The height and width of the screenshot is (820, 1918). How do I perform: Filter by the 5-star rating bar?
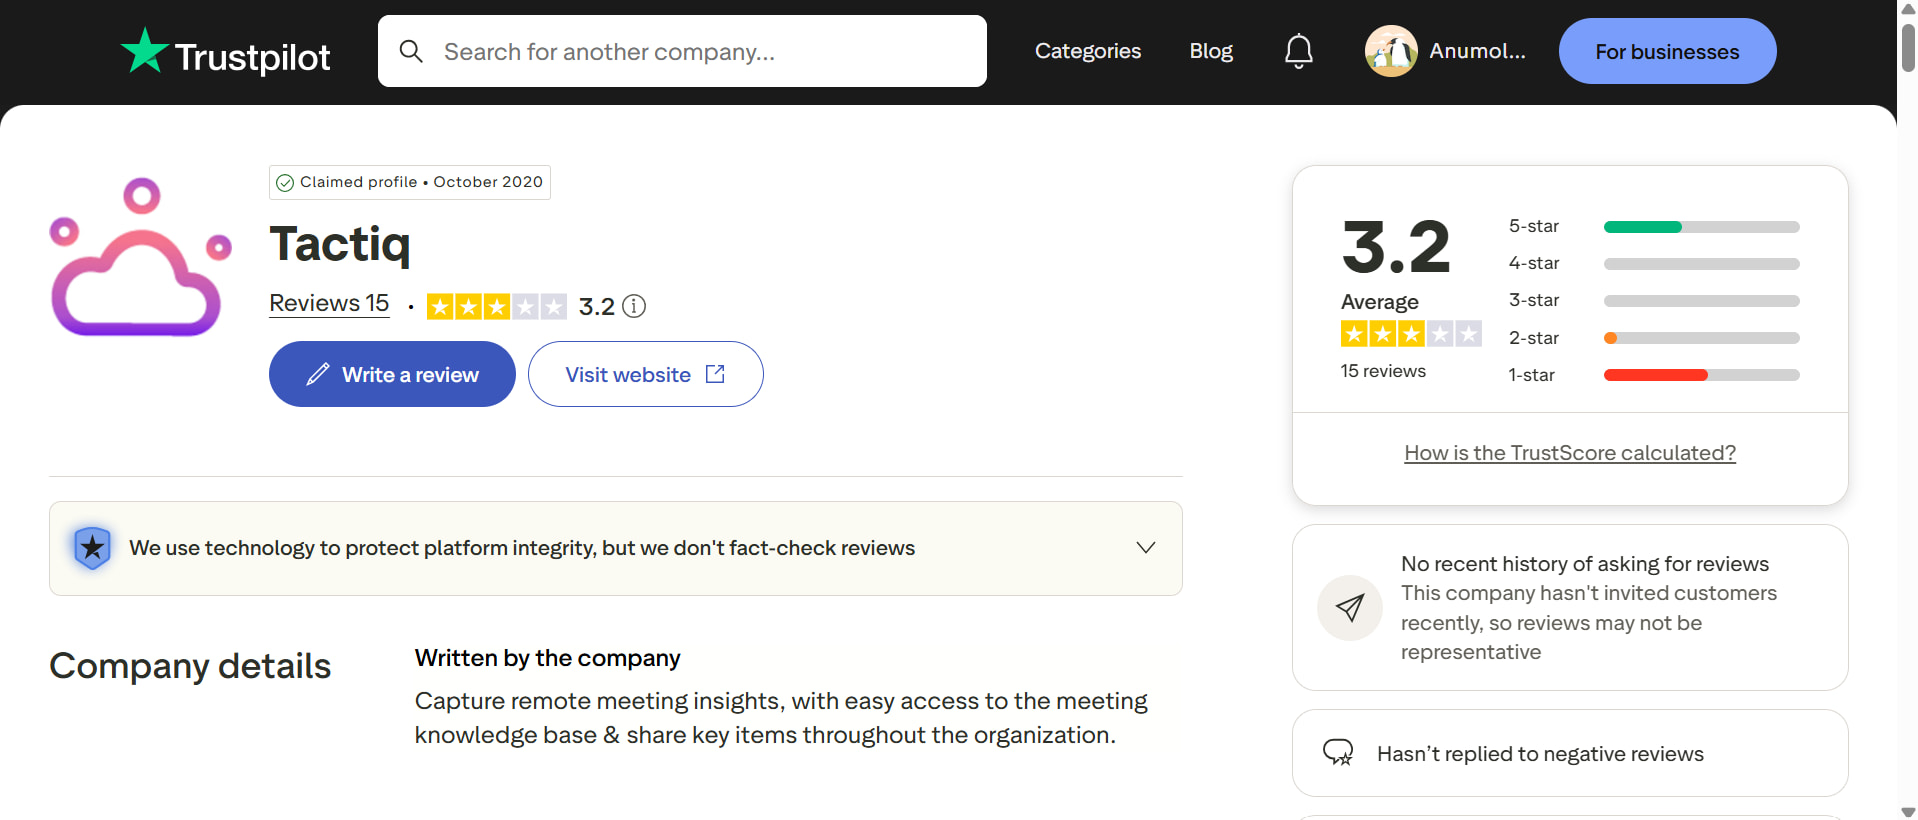(1701, 227)
